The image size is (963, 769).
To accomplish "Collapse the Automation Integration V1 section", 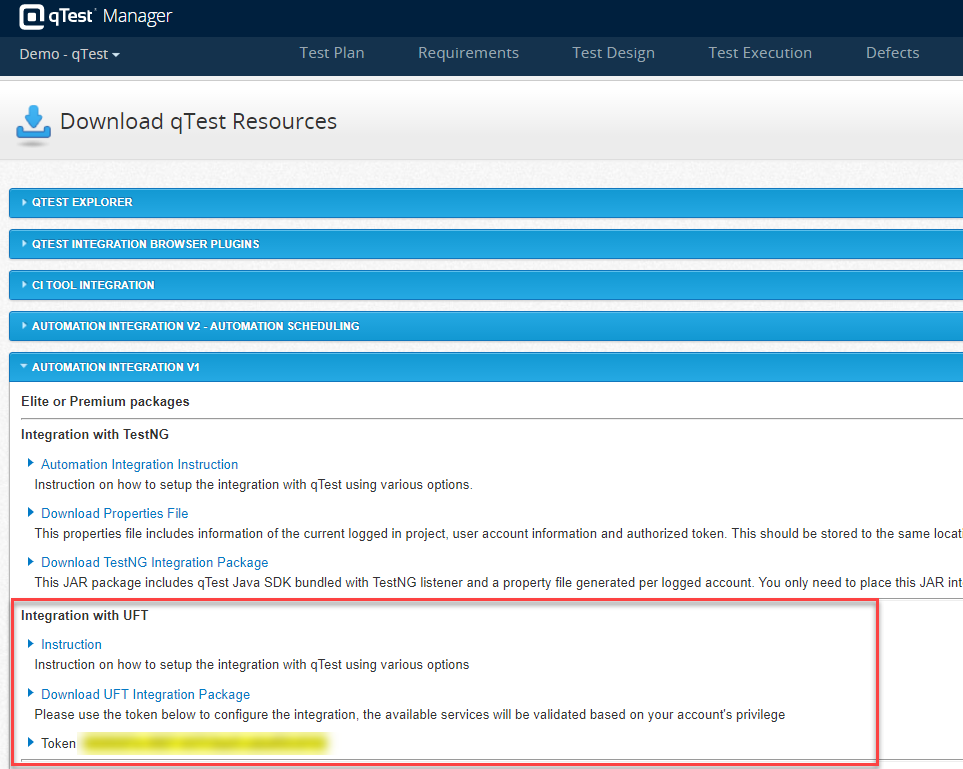I will (115, 367).
